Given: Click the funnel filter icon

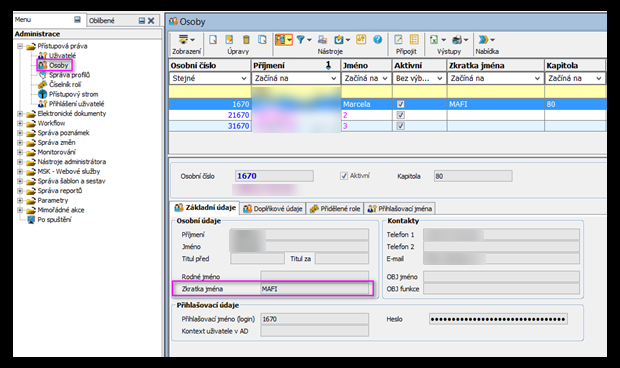Looking at the screenshot, I should [301, 40].
